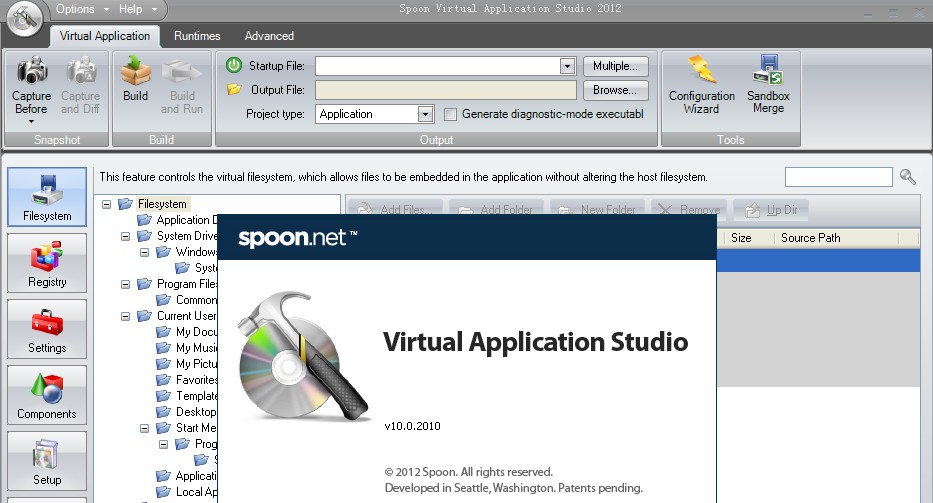The height and width of the screenshot is (503, 933).
Task: Click the Build and Run icon
Action: pos(182,71)
